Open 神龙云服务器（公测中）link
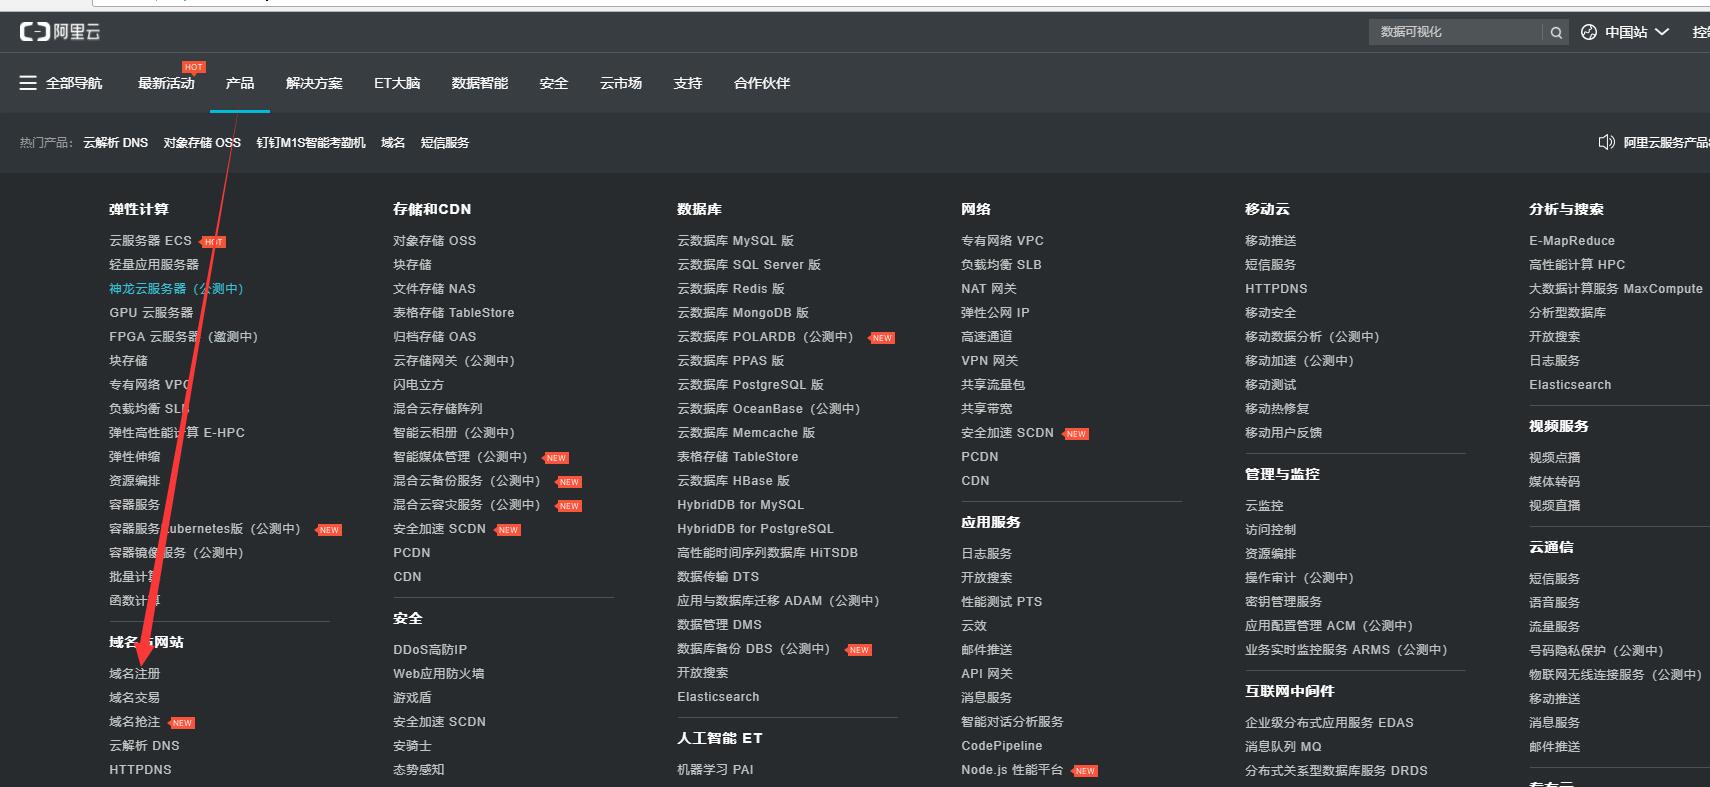The image size is (1710, 787). [x=176, y=289]
